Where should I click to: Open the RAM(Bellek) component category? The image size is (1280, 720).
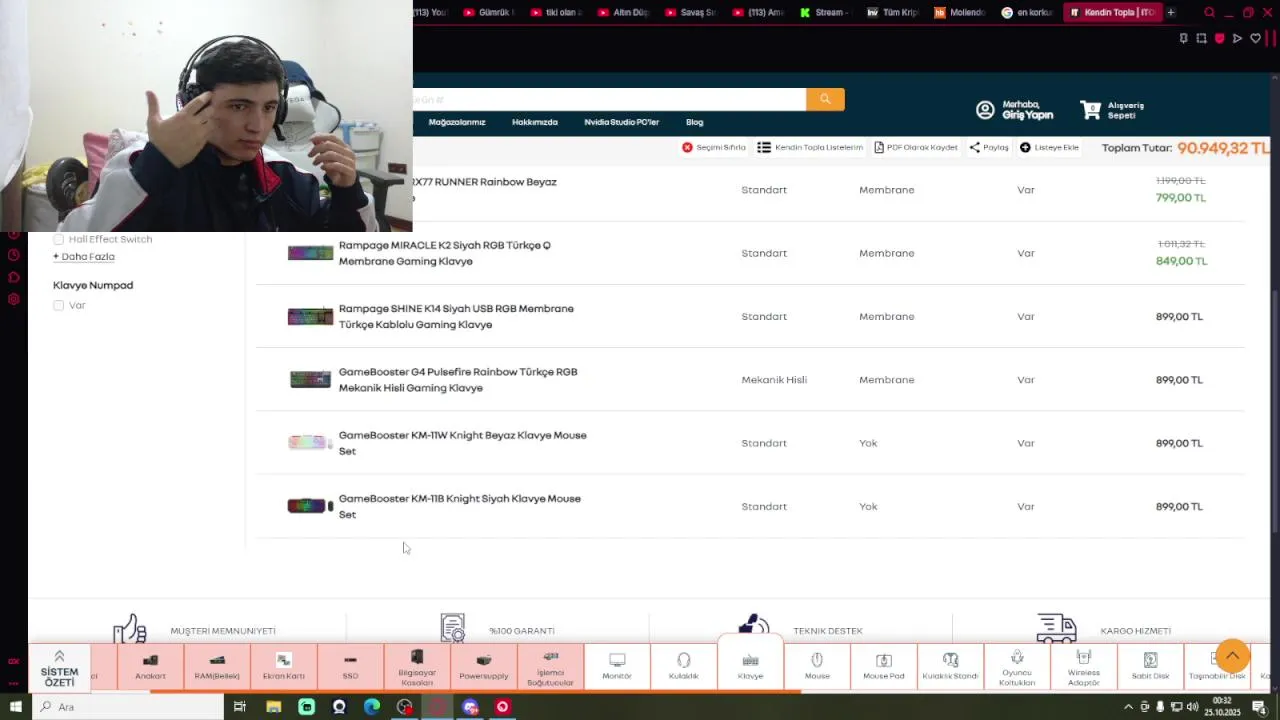pos(217,667)
